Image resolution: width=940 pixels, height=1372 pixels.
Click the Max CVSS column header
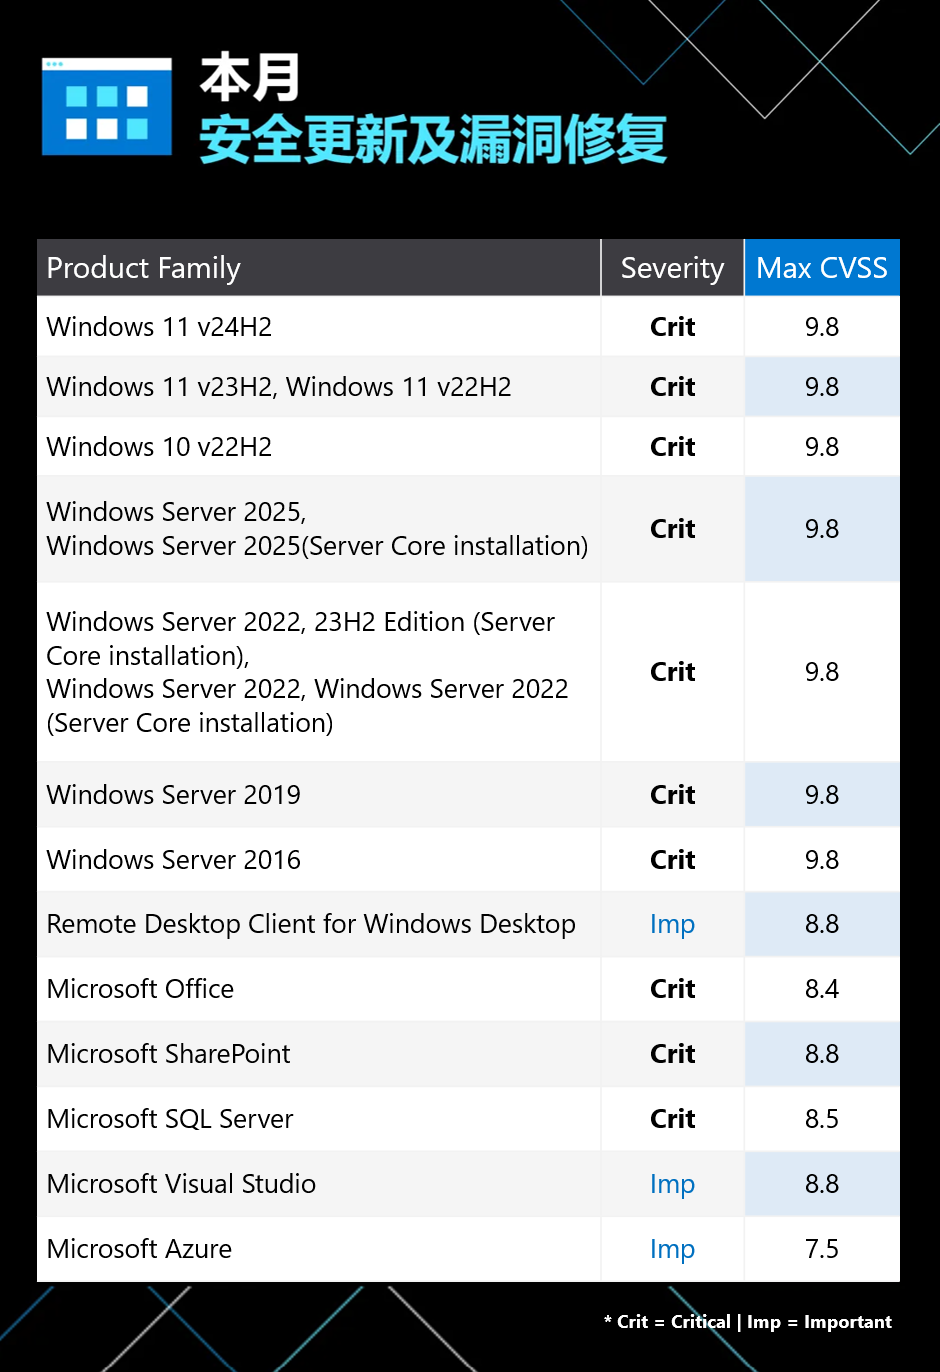click(x=822, y=268)
